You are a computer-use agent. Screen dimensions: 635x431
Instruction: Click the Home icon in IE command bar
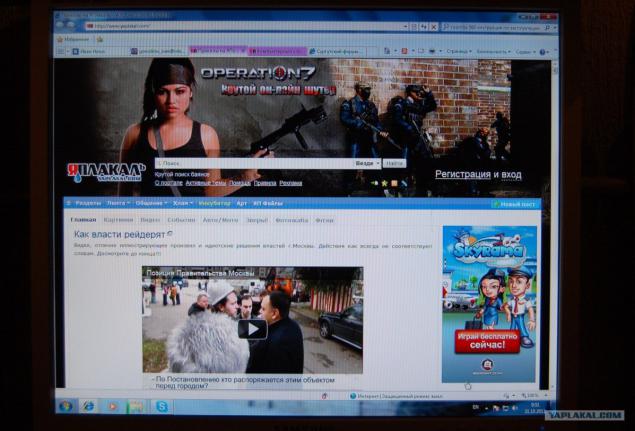(x=387, y=51)
